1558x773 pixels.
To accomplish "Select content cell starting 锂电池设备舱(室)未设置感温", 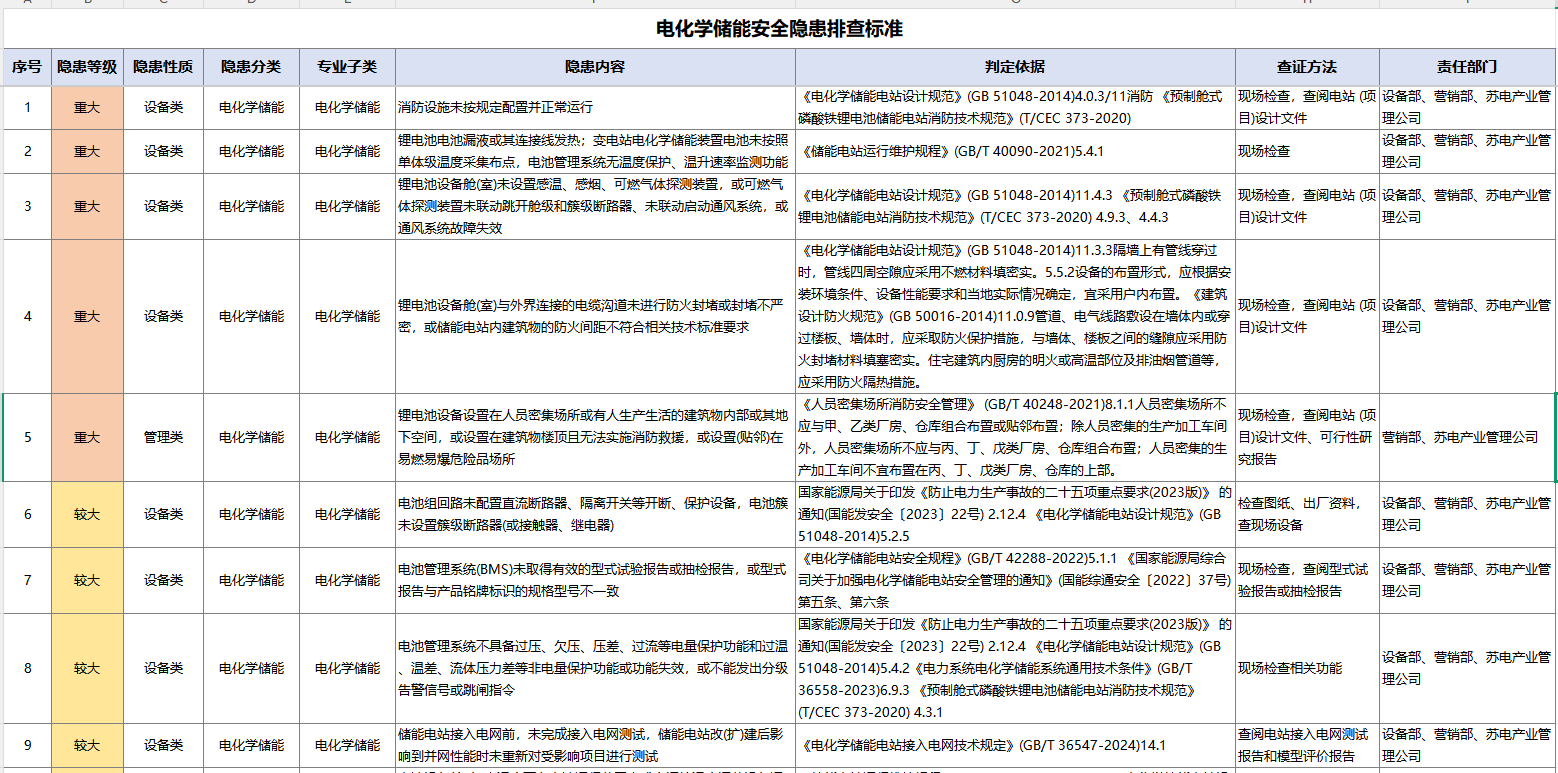I will coord(595,206).
